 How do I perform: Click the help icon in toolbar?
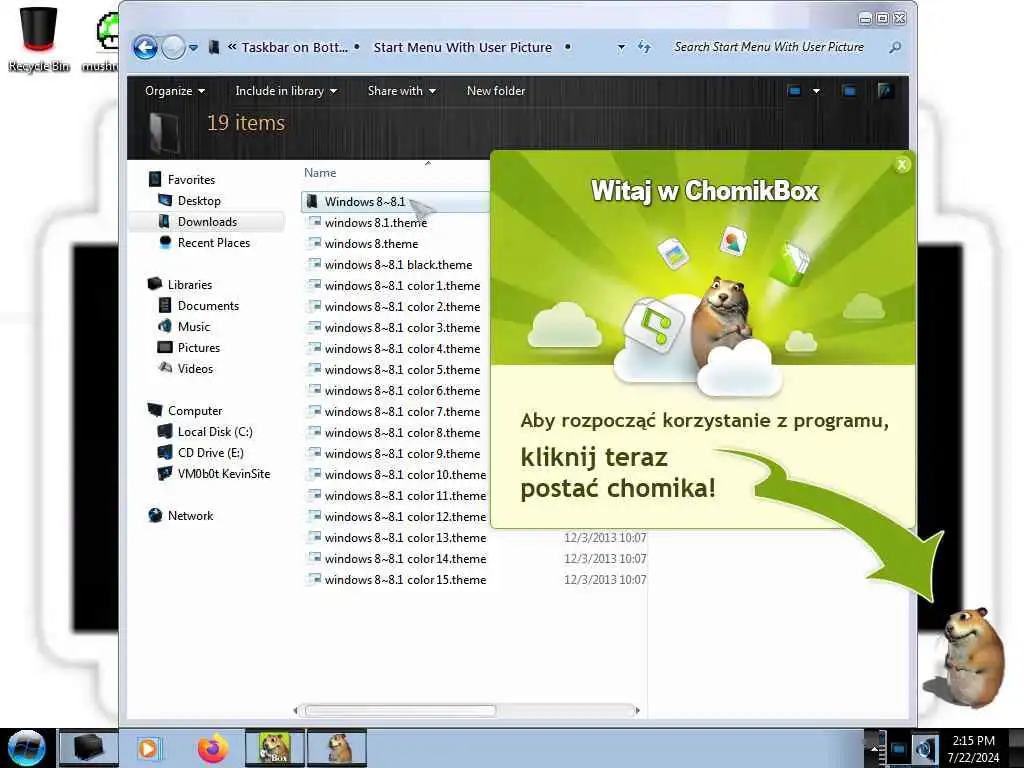tap(885, 91)
